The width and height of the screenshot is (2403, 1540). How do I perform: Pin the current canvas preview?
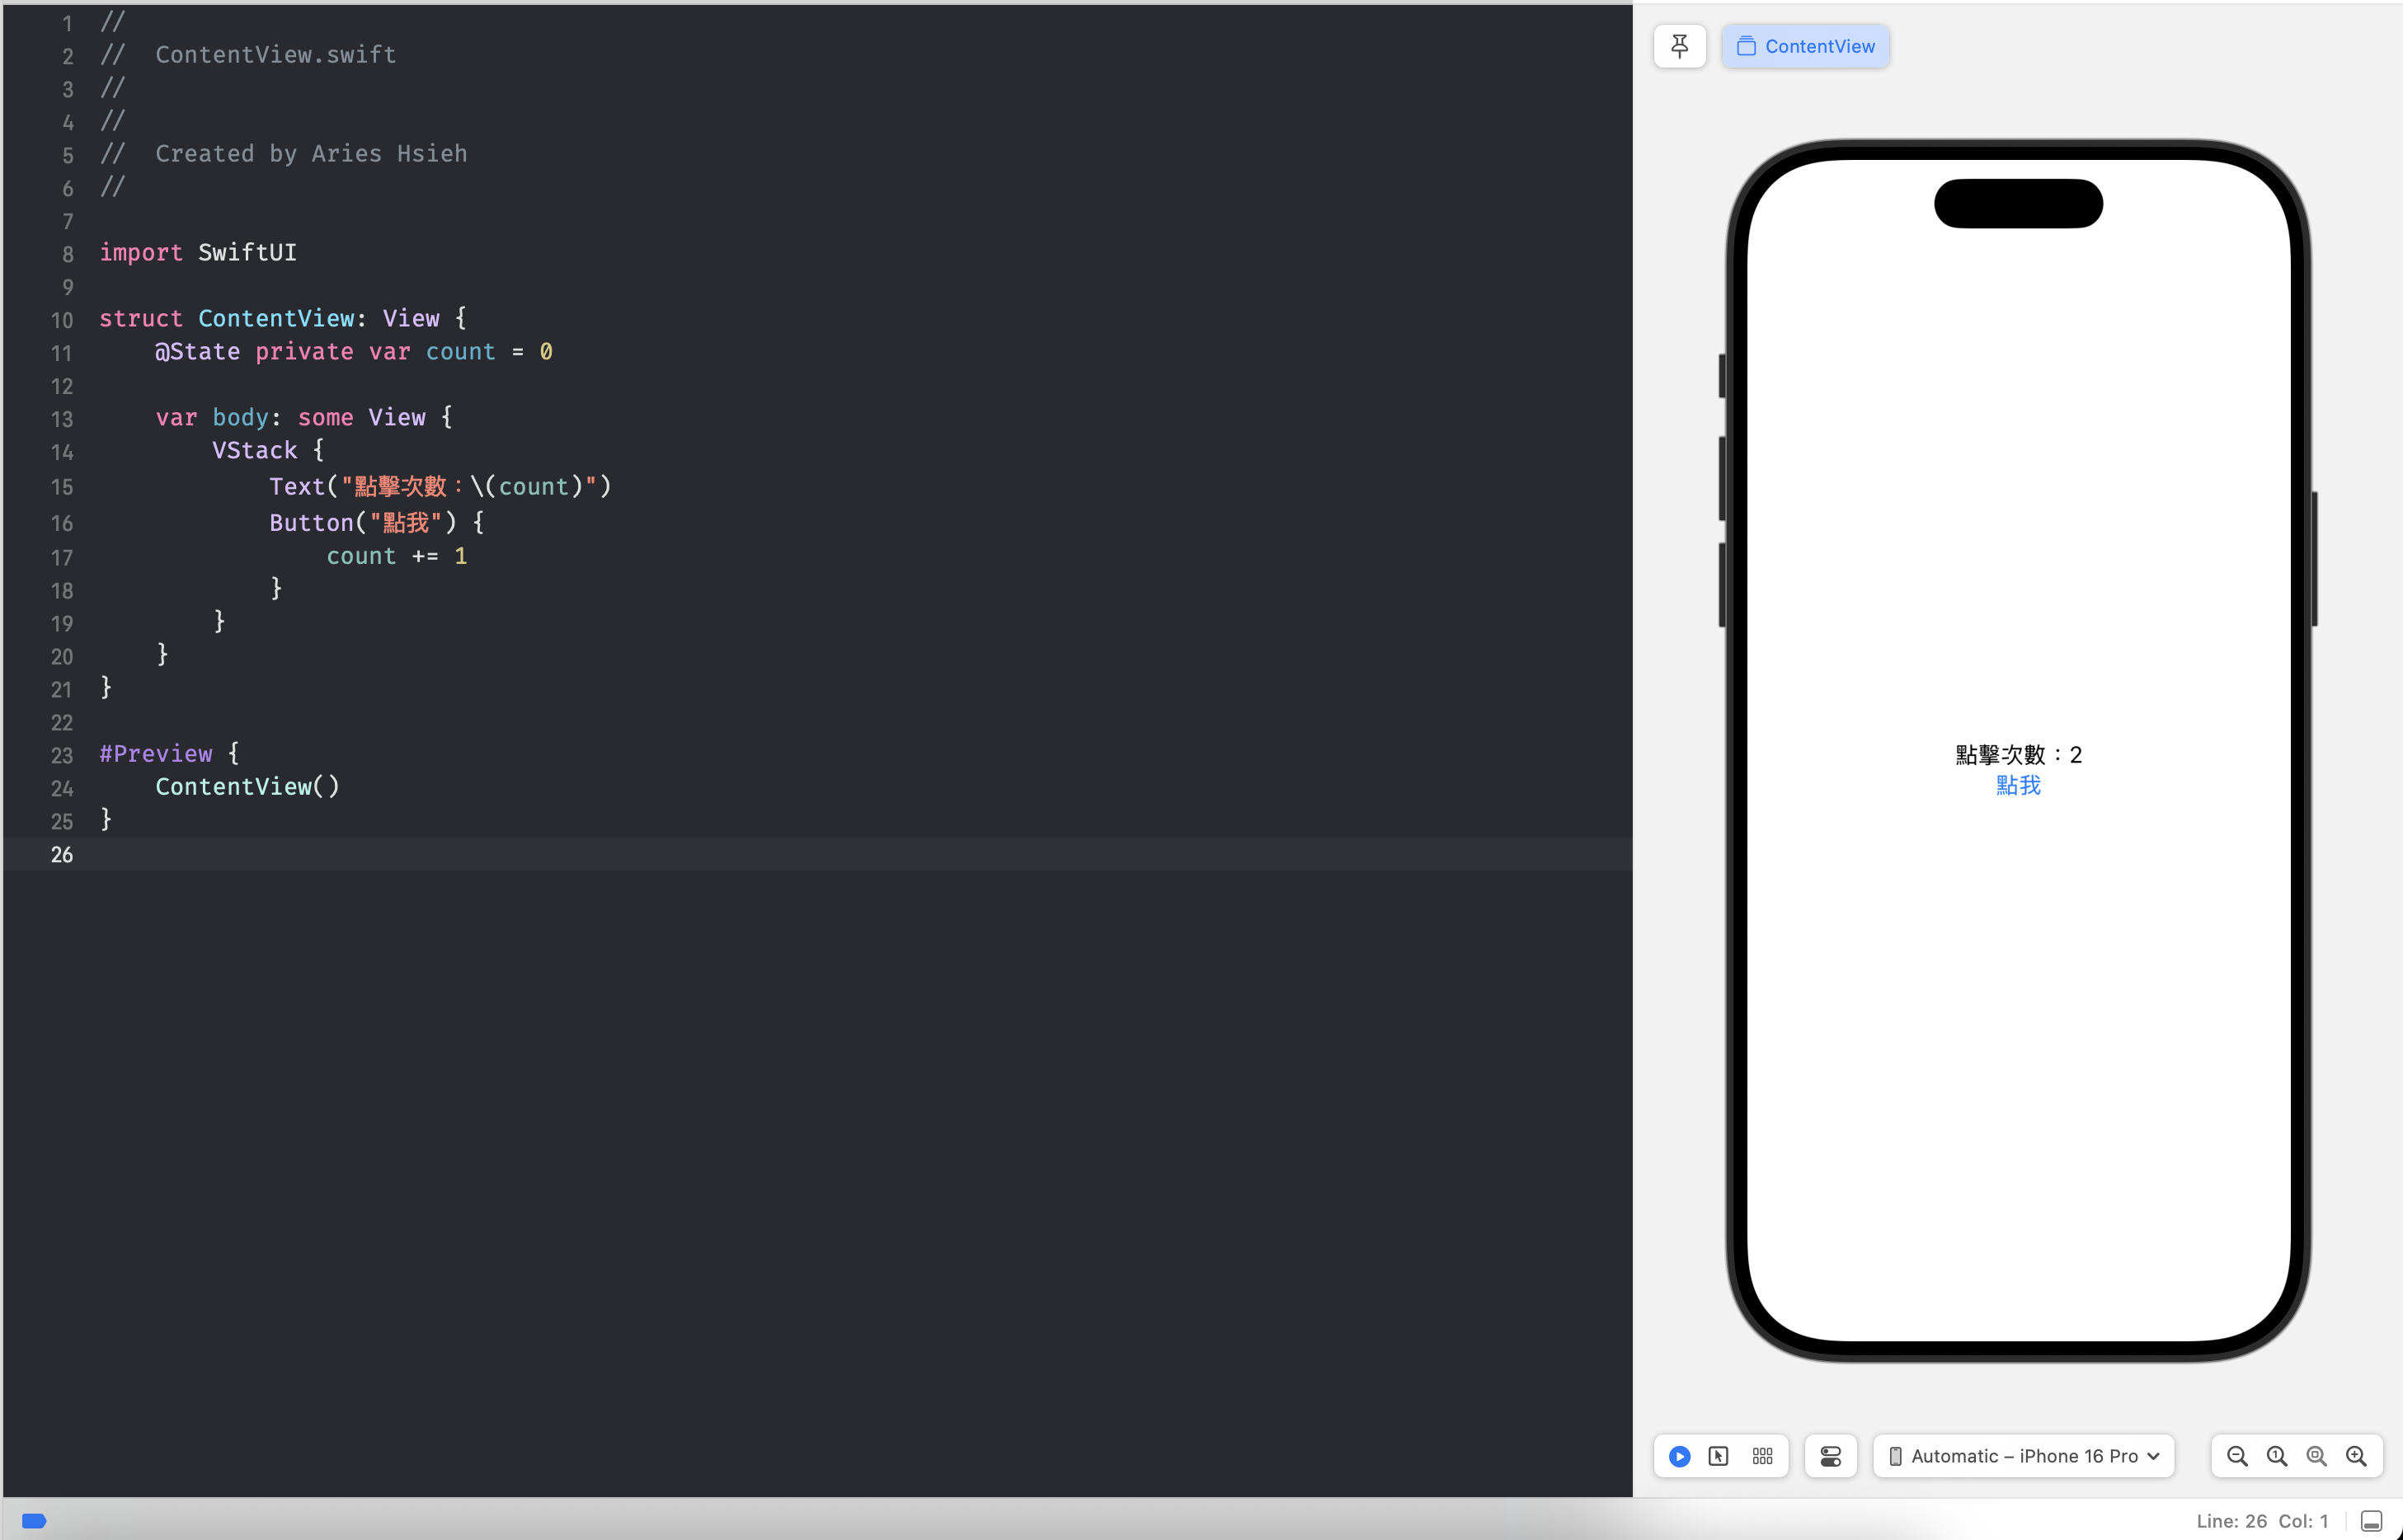point(1679,46)
